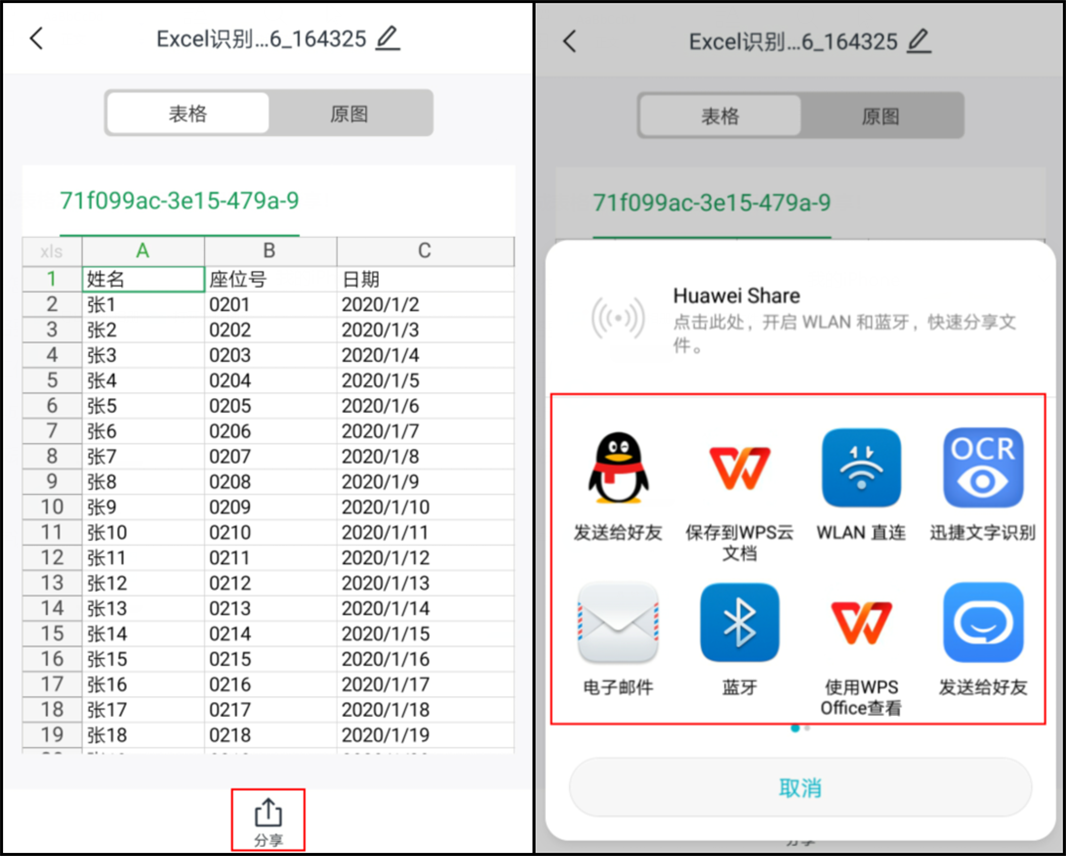
Task: Open sheet tab 71f099ac-3e15-479a-9 in left screen
Action: [179, 201]
